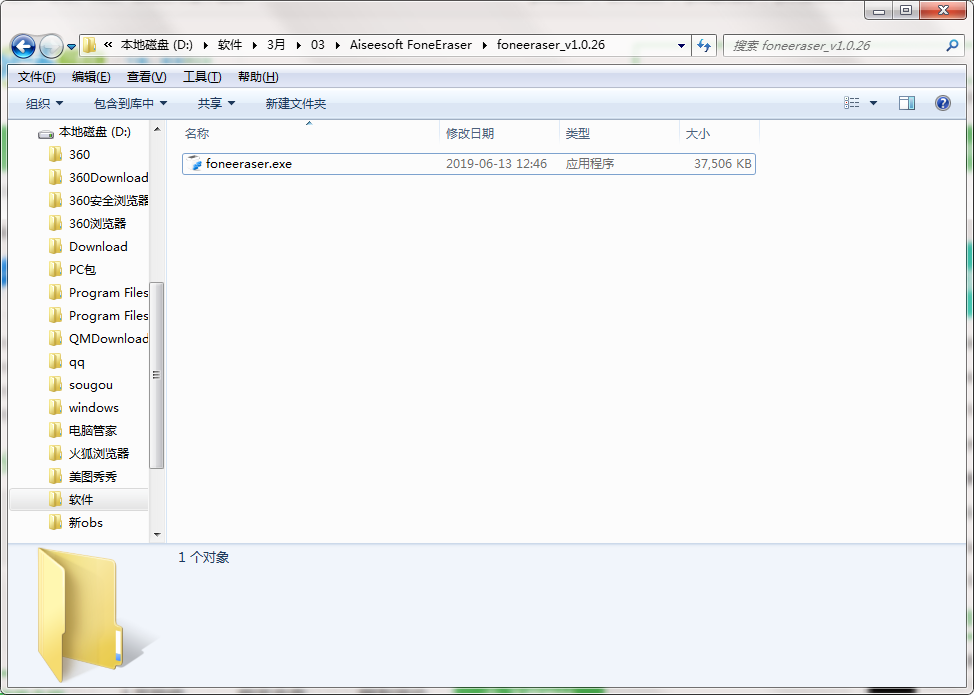
Task: Expand the arrow after Aiseesoft FoneEraser breadcrumb
Action: point(485,45)
